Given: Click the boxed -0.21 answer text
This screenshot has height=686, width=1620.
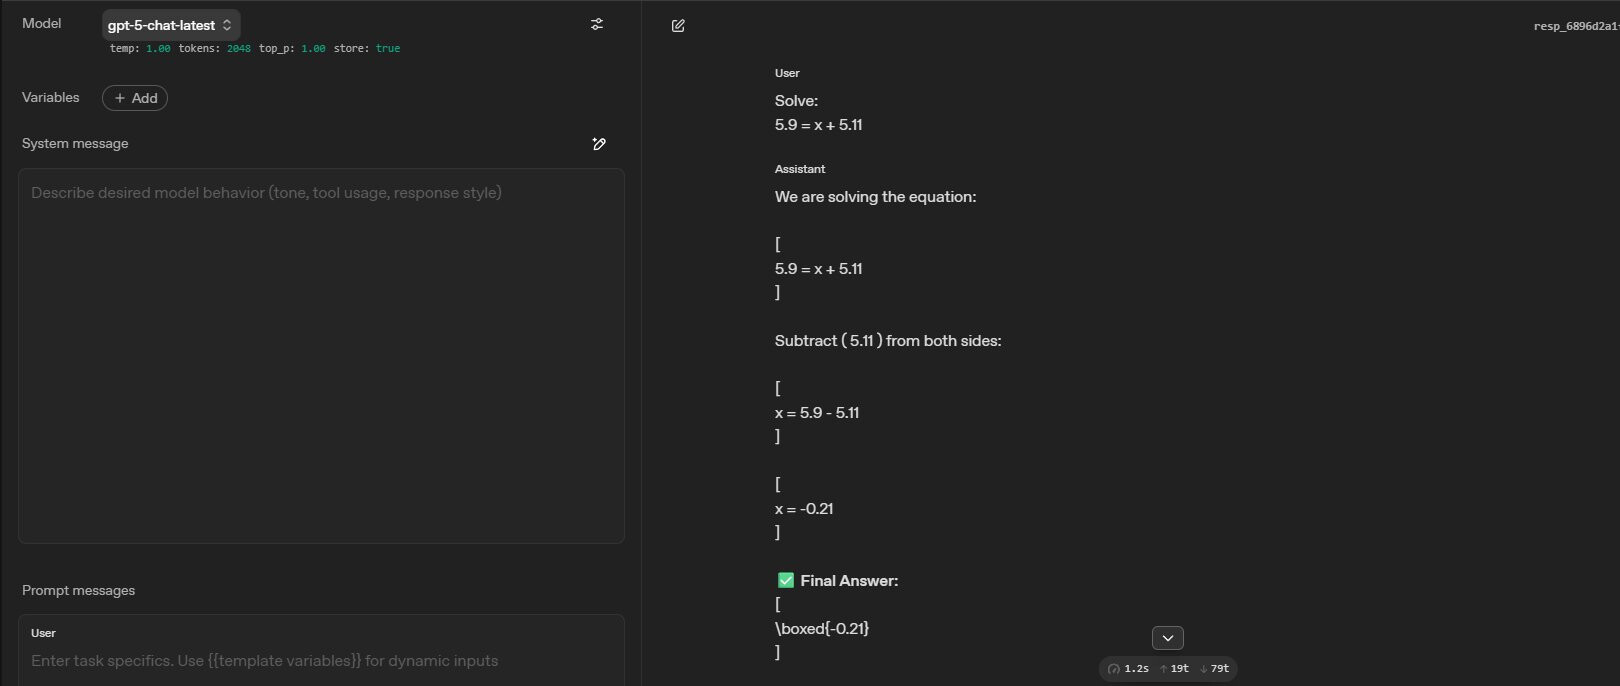Looking at the screenshot, I should click(x=822, y=629).
